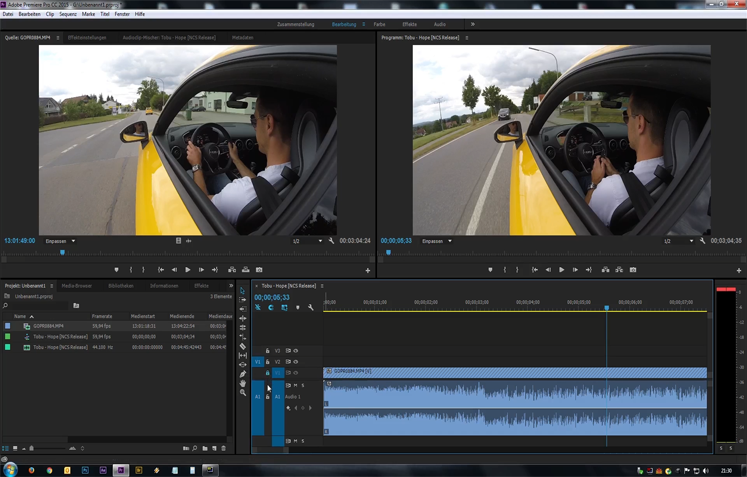Step back one frame in Source monitor

pyautogui.click(x=174, y=270)
